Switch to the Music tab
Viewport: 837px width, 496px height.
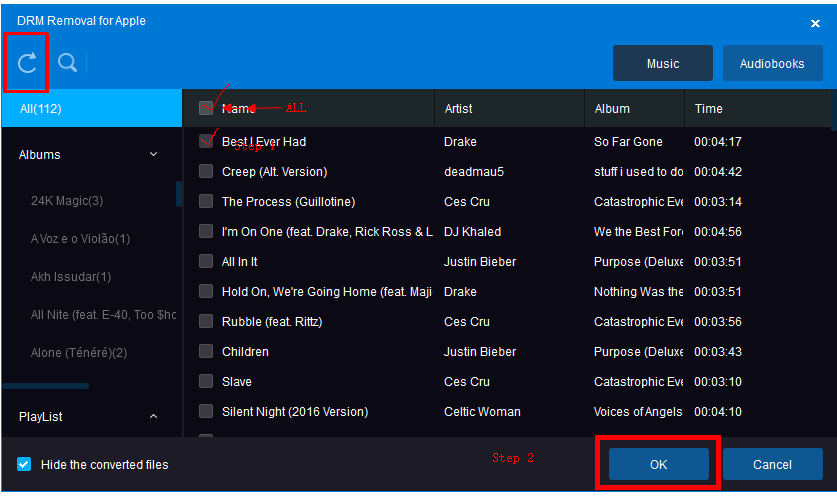click(662, 64)
